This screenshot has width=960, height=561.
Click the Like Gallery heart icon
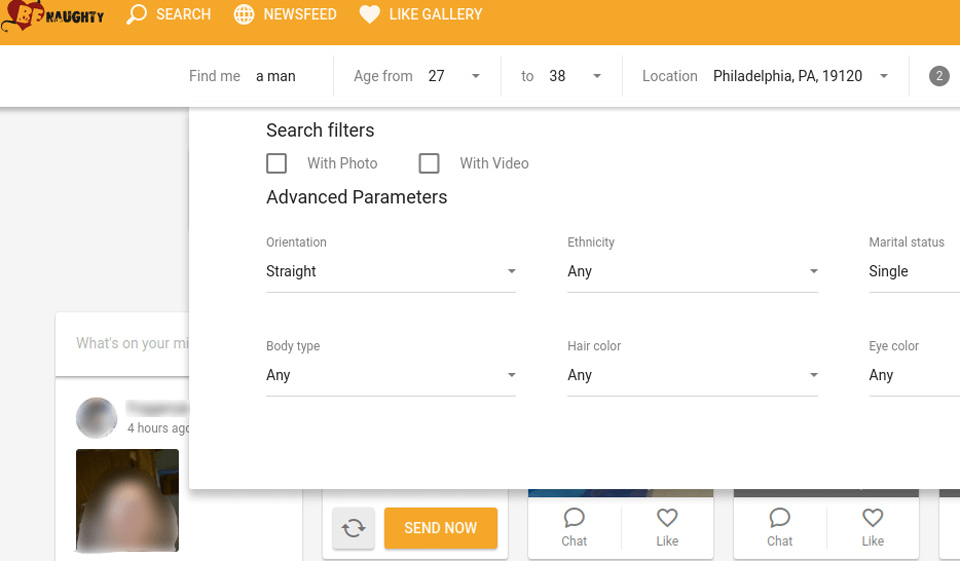(x=370, y=15)
